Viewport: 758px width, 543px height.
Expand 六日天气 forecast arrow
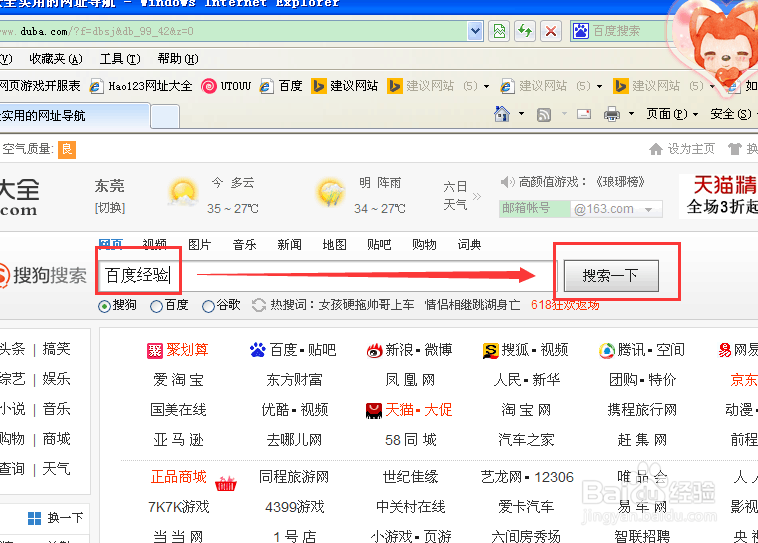pos(477,196)
